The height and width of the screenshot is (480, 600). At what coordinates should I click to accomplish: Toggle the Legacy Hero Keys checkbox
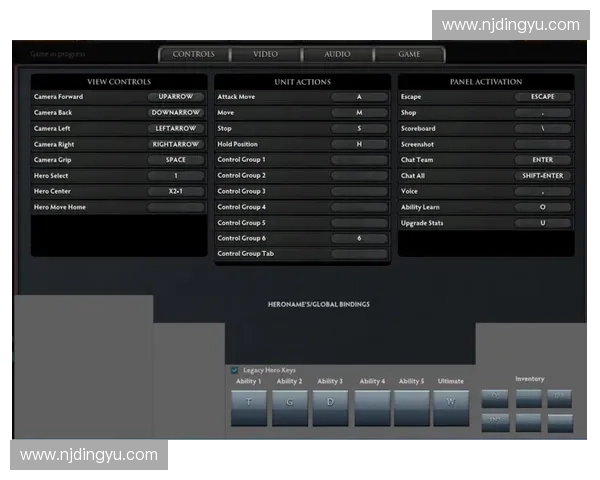tap(235, 370)
